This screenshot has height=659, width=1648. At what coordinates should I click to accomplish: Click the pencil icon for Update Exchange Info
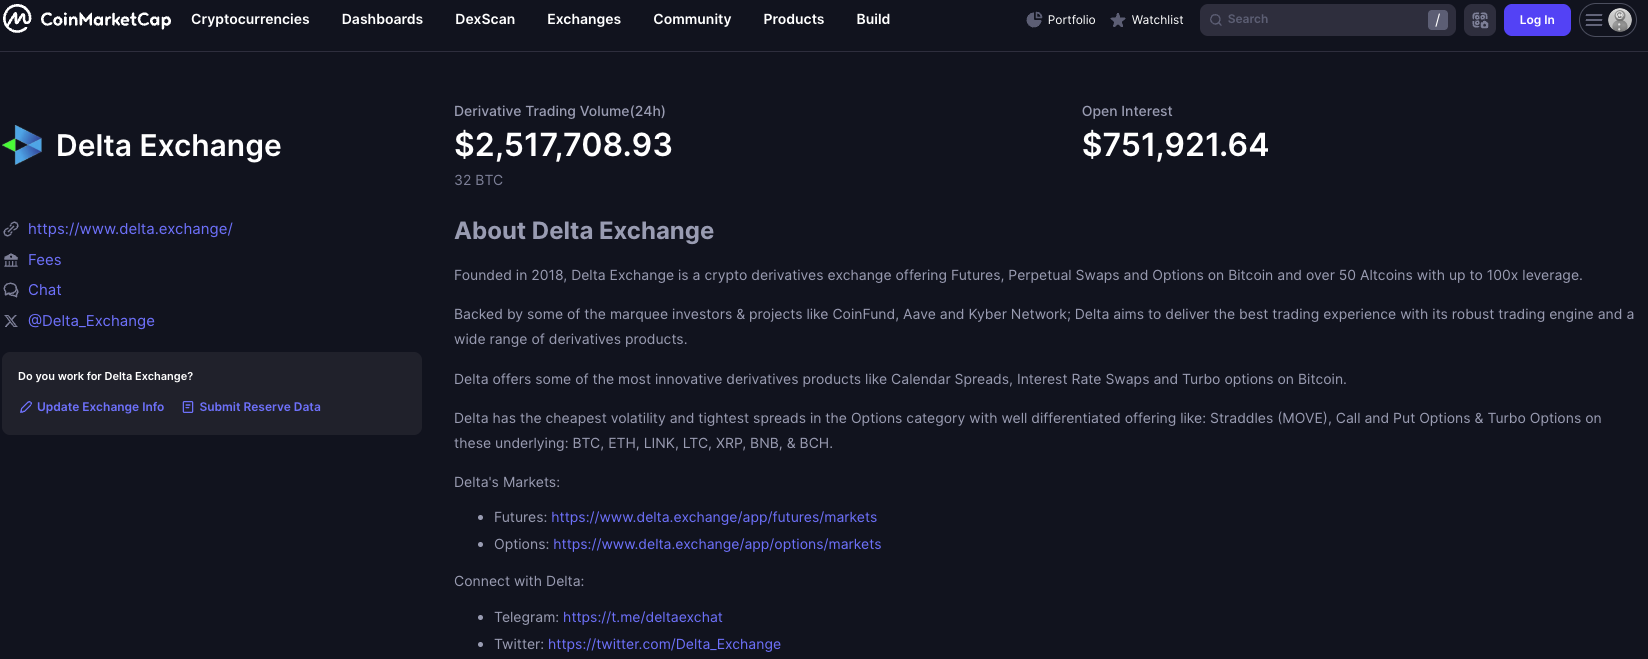(26, 407)
